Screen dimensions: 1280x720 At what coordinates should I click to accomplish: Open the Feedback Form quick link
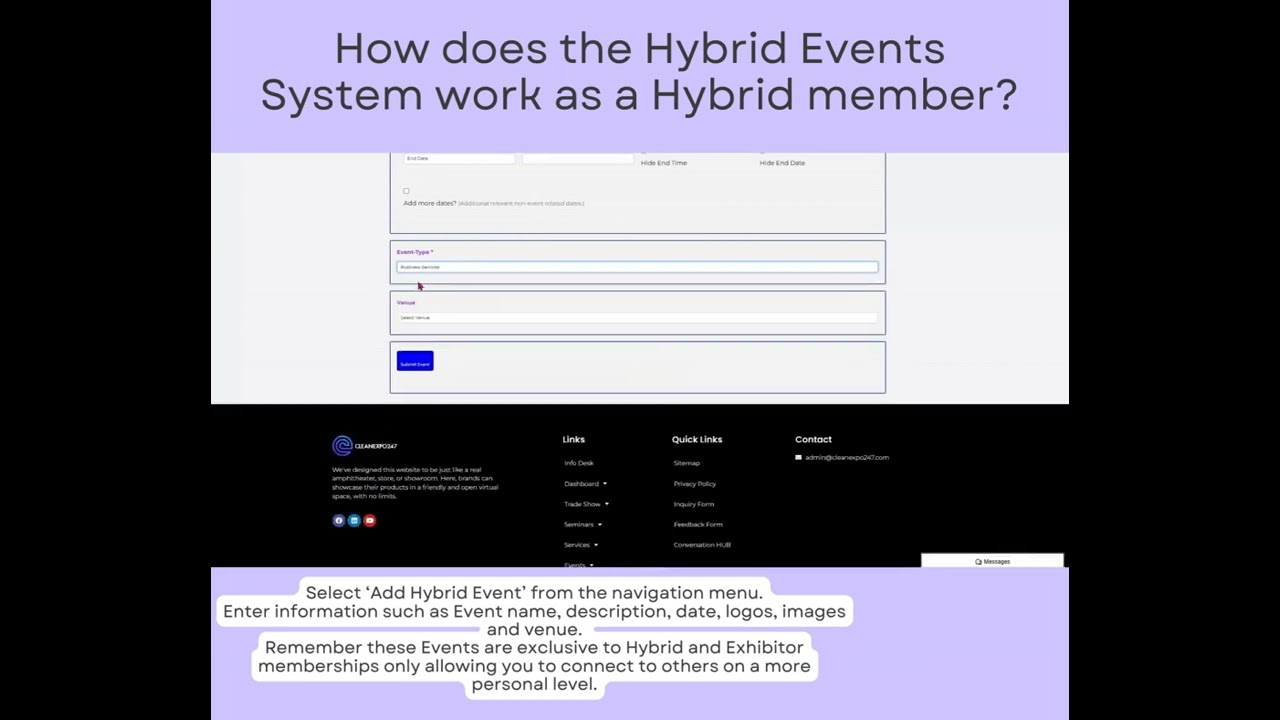point(698,525)
